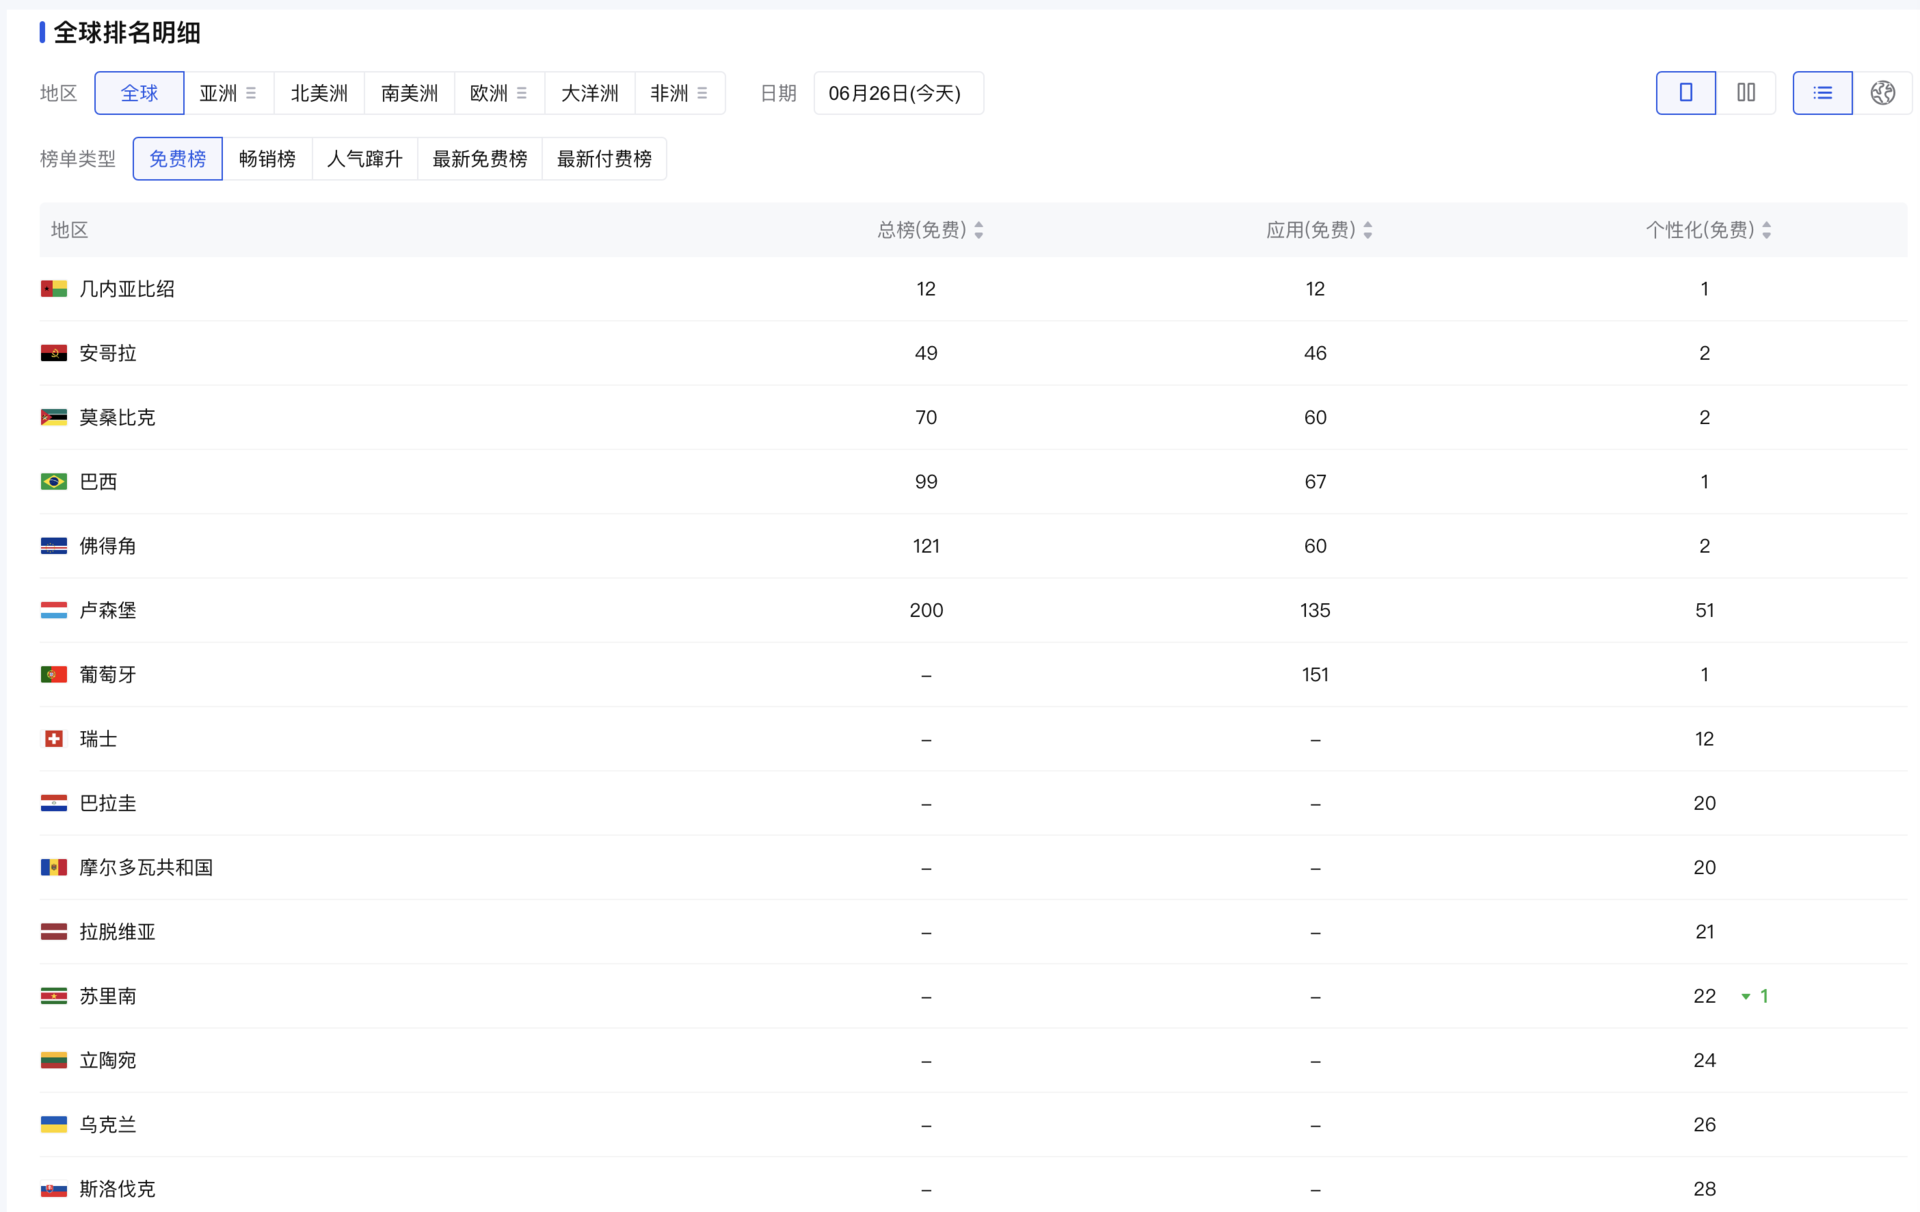Select 畅销榜 chart type
Screen dimensions: 1920x1212
(x=267, y=159)
